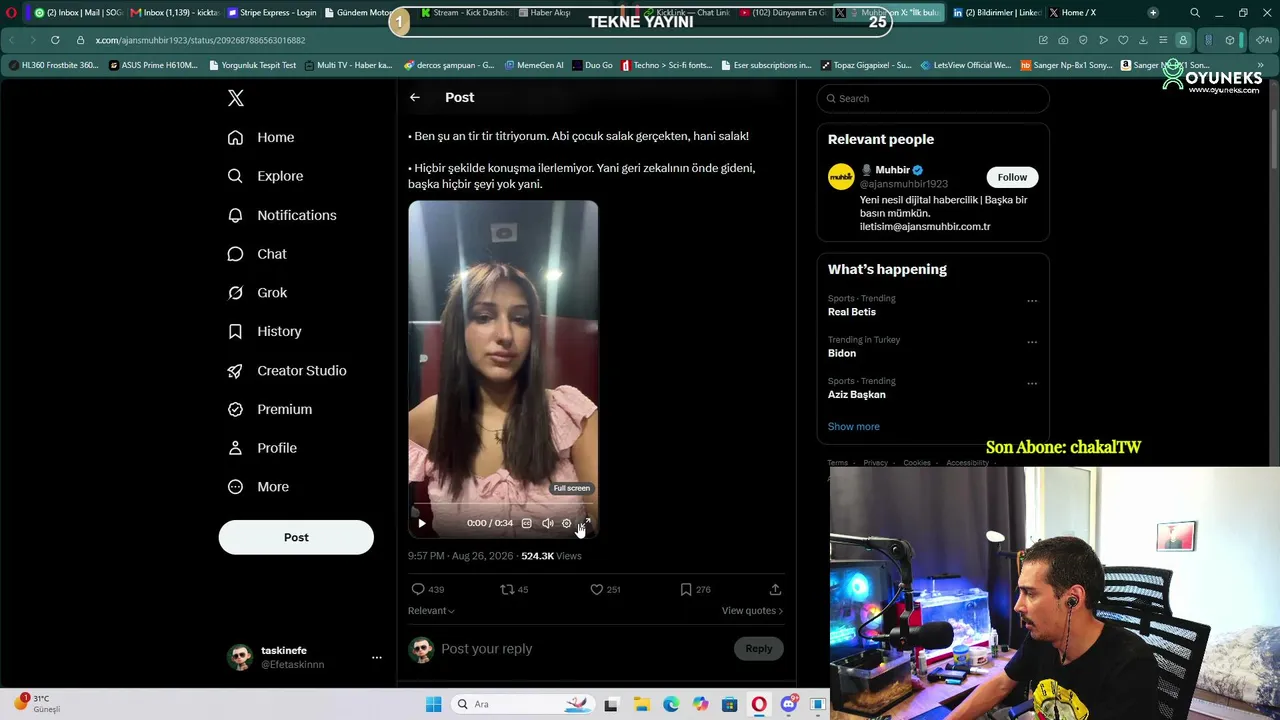Click the Reply button
1280x720 pixels.
point(759,649)
